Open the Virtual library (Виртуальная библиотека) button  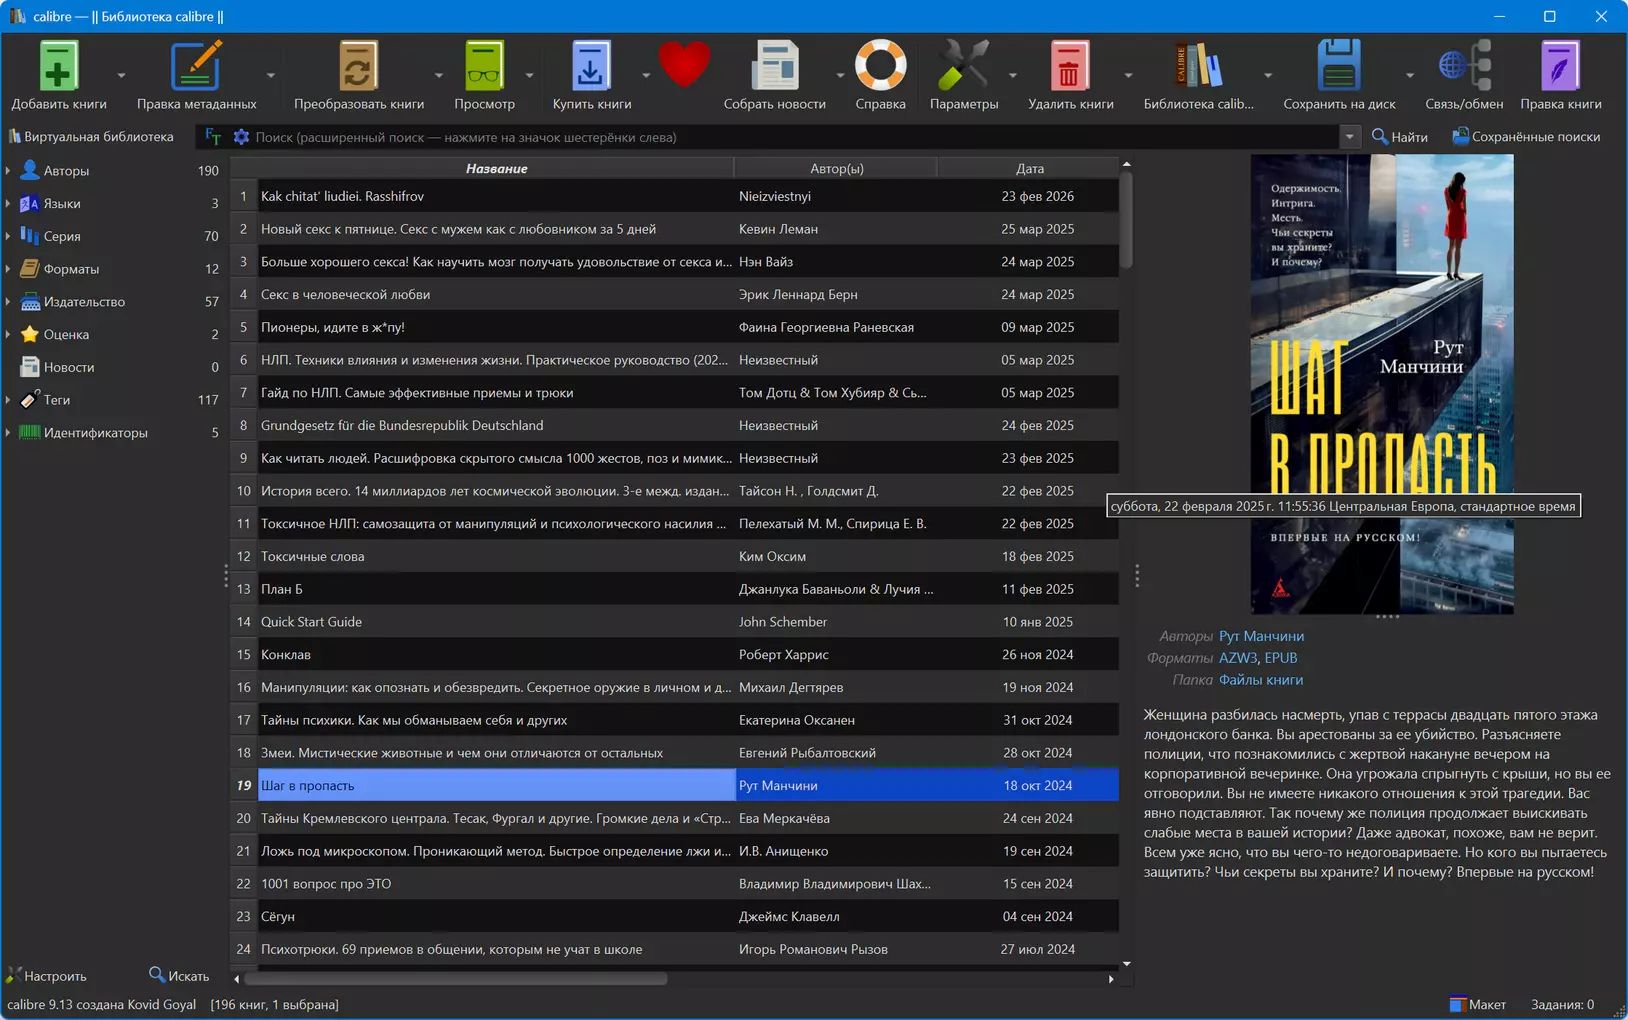coord(91,137)
